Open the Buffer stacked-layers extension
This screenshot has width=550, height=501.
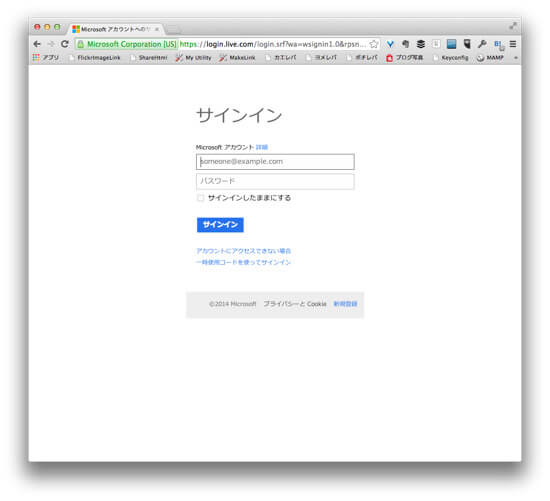click(421, 44)
